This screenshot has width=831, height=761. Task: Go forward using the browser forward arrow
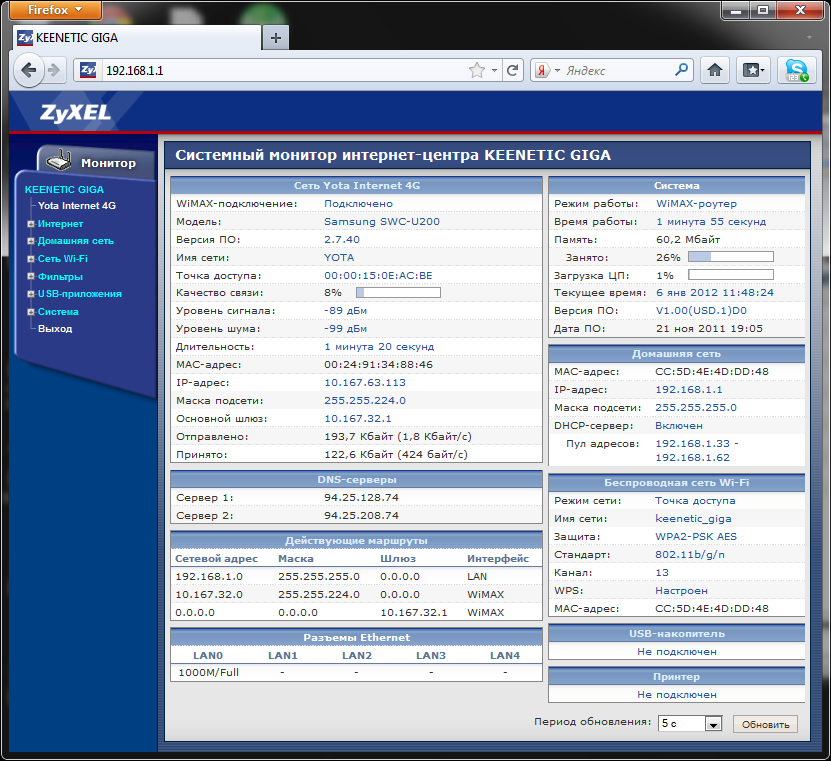click(x=54, y=70)
